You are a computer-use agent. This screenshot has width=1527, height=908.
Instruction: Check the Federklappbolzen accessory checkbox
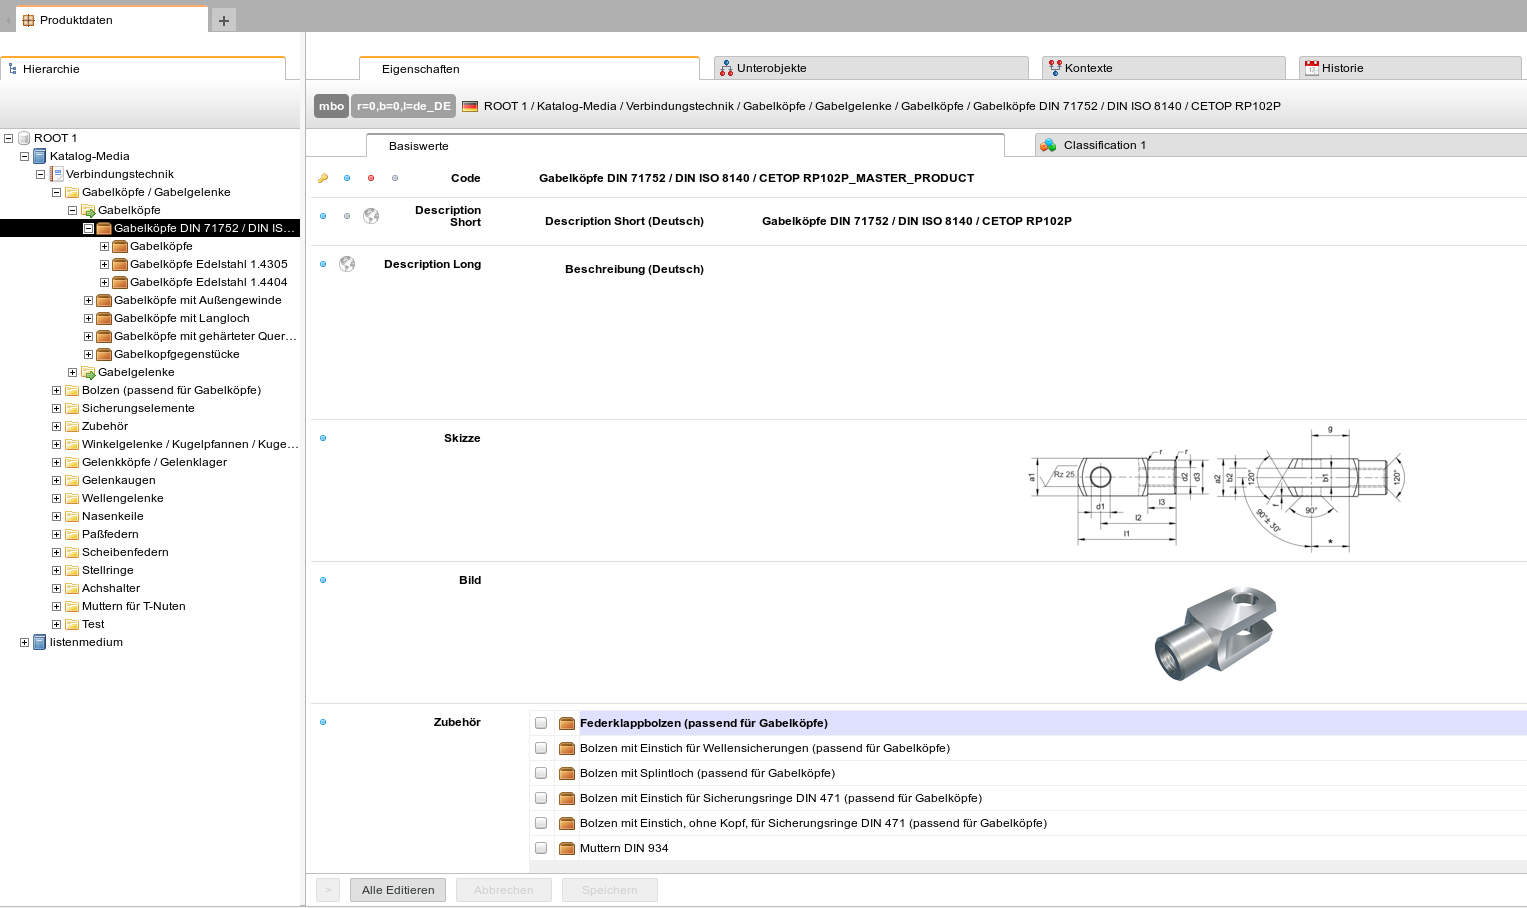[x=541, y=723]
